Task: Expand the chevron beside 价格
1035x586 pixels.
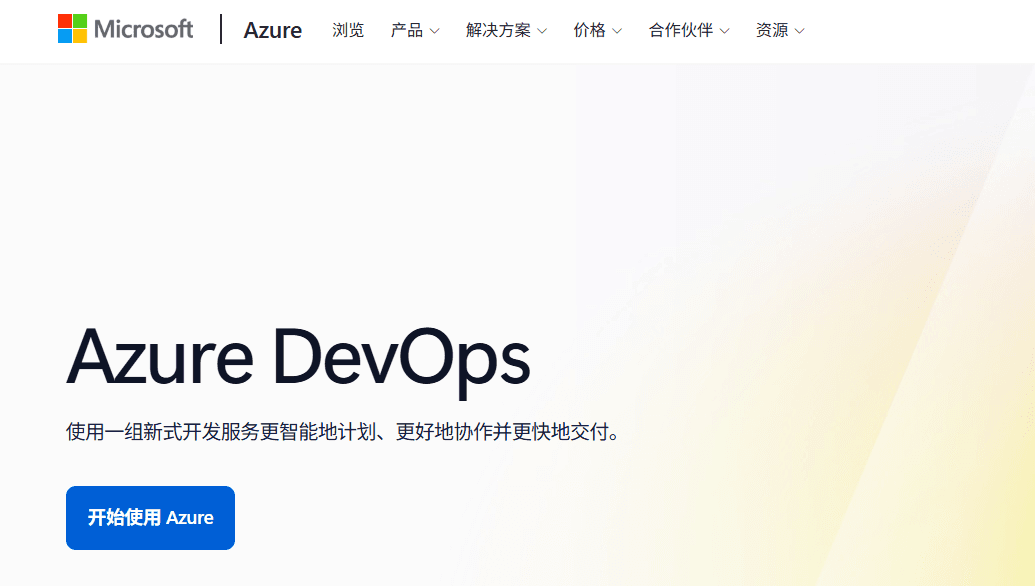Action: pos(617,31)
